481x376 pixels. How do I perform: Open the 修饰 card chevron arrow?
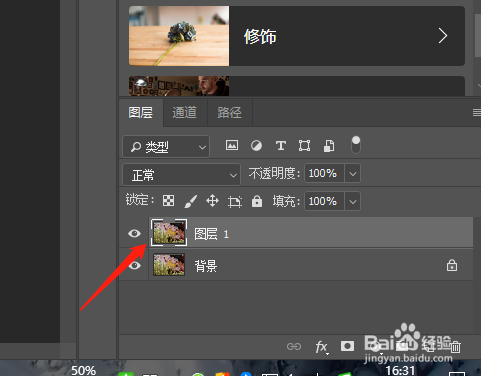pyautogui.click(x=443, y=36)
